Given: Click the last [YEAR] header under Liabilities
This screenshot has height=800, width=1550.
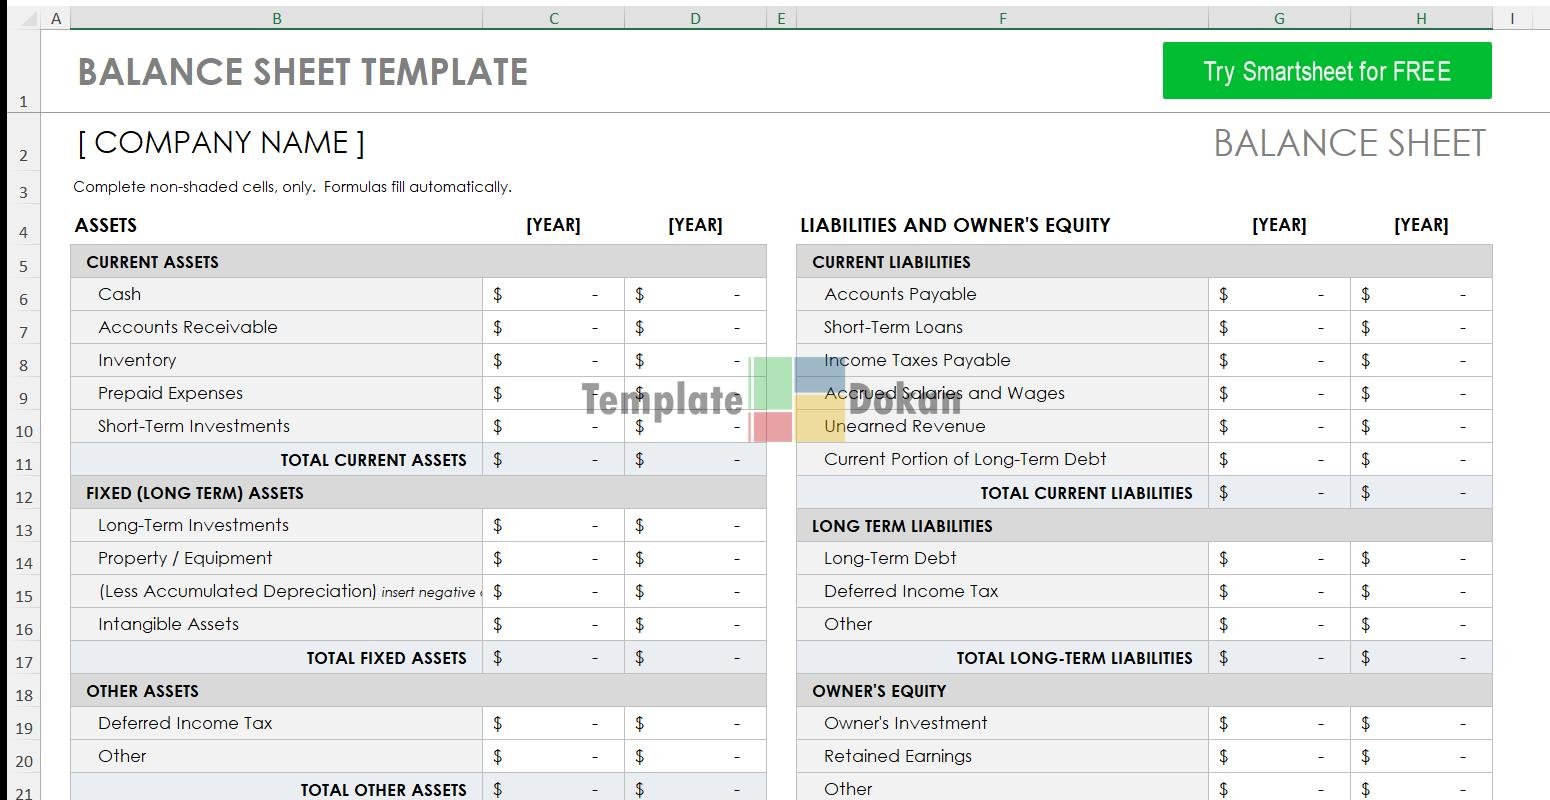Looking at the screenshot, I should pyautogui.click(x=1420, y=225).
